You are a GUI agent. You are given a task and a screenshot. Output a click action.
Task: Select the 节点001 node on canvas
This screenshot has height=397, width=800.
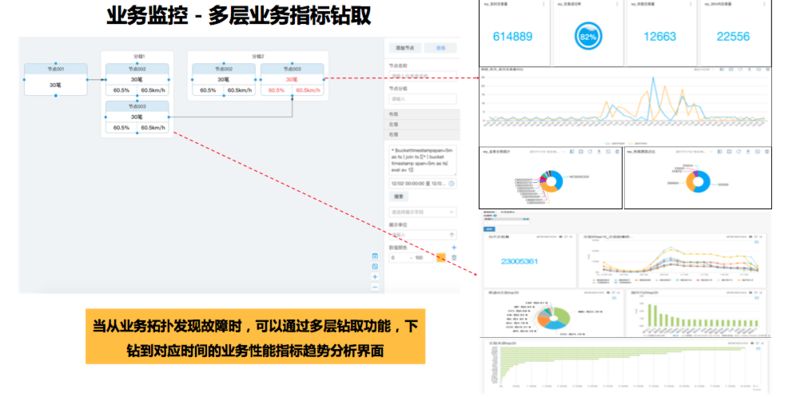pyautogui.click(x=56, y=79)
